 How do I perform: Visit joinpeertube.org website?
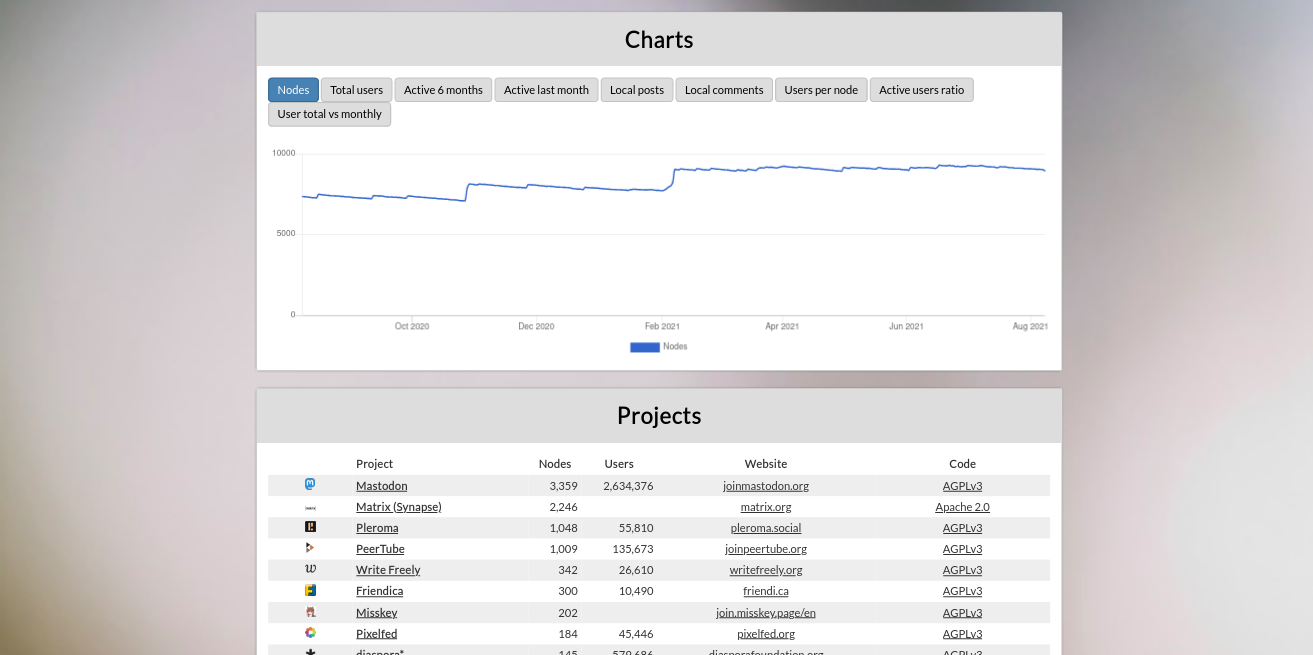pos(766,549)
